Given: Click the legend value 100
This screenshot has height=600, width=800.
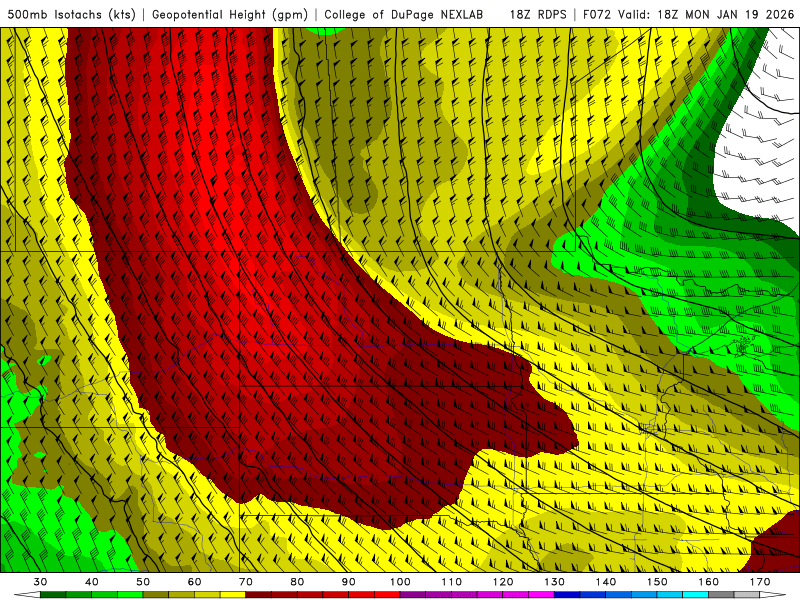Looking at the screenshot, I should pyautogui.click(x=400, y=582).
